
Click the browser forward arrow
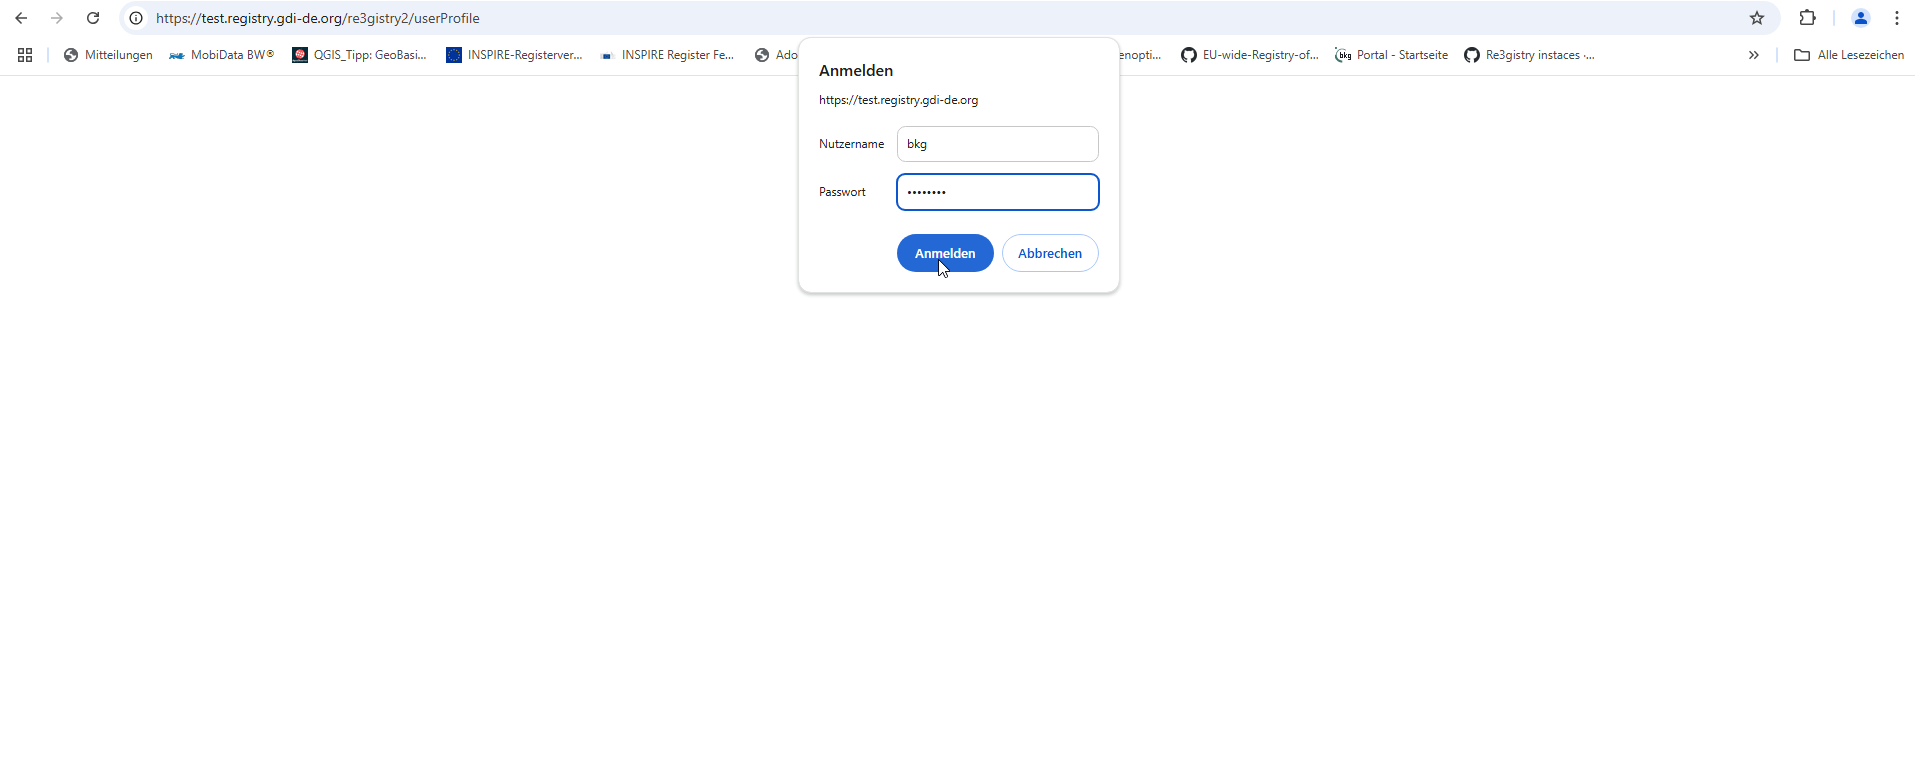click(x=57, y=18)
